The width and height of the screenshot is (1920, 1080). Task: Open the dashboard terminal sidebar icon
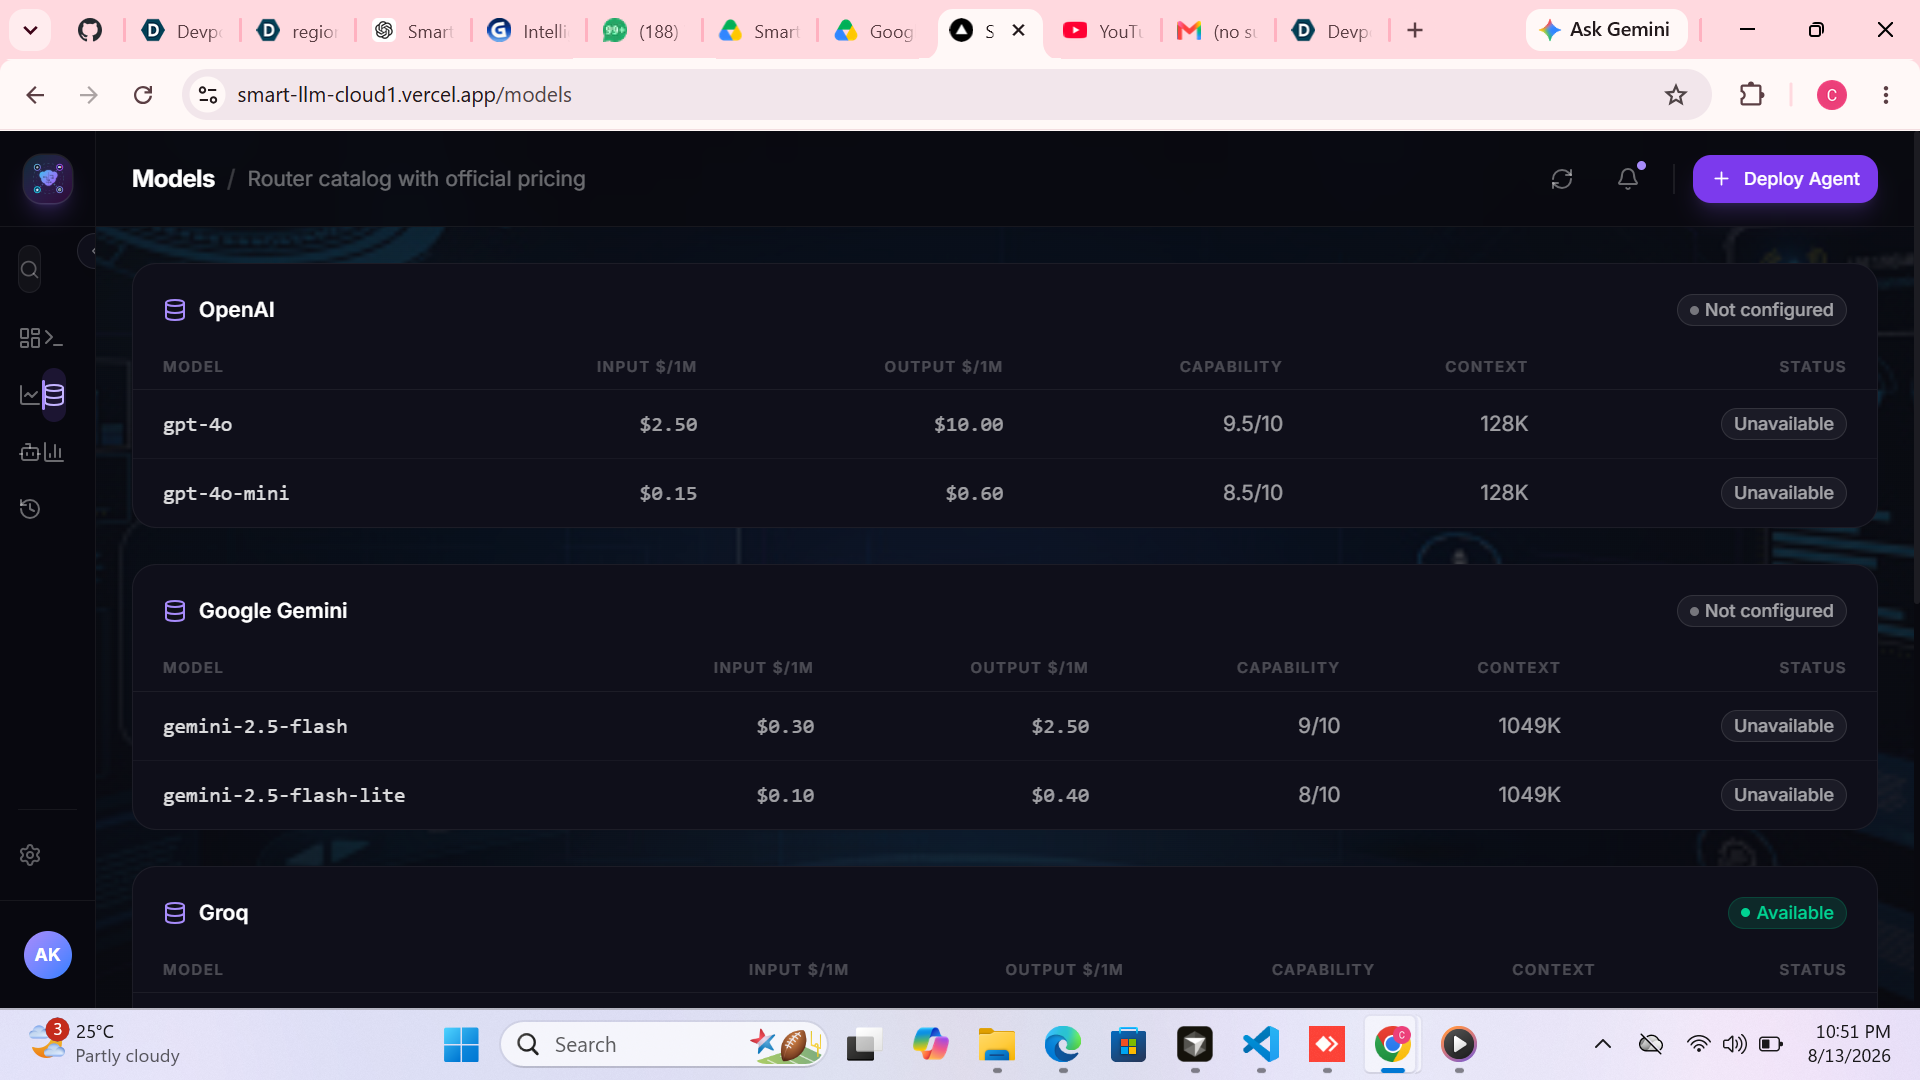click(x=41, y=338)
